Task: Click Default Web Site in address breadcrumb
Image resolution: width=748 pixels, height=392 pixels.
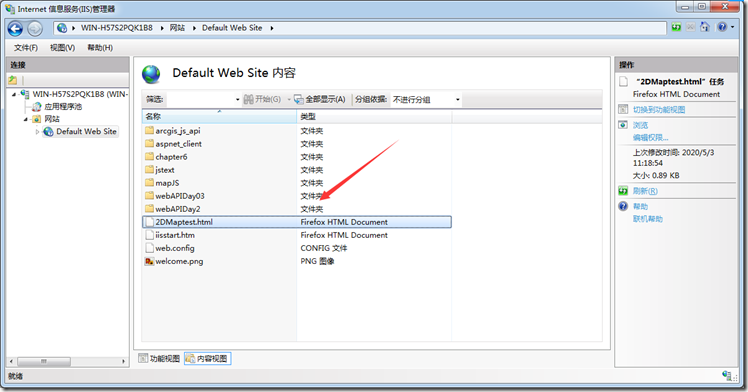Action: pos(232,28)
